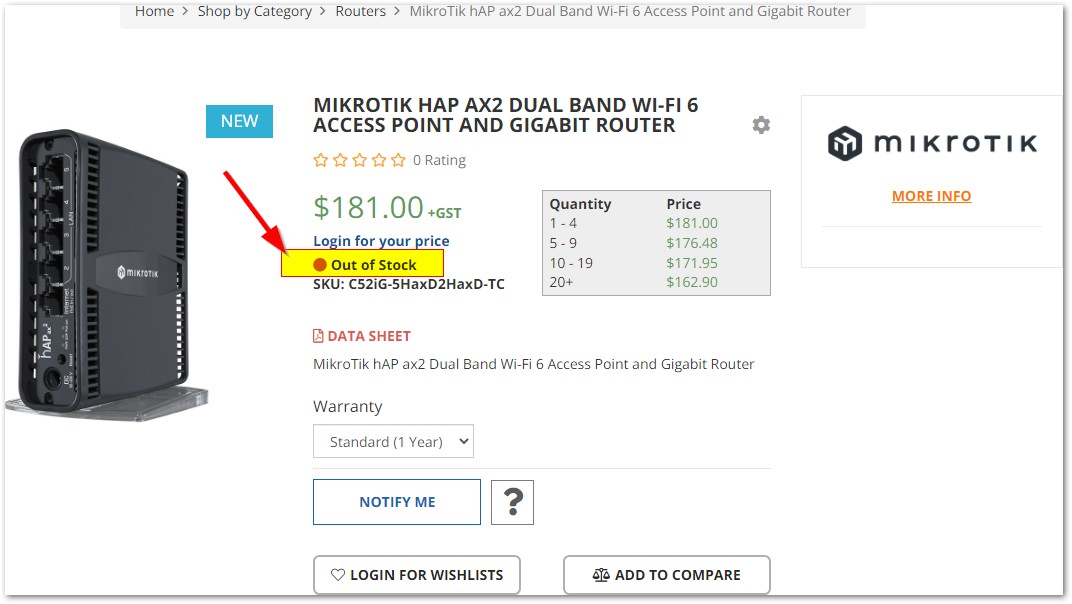This screenshot has width=1072, height=604.
Task: Click the settings gear icon beside title
Action: pyautogui.click(x=761, y=125)
